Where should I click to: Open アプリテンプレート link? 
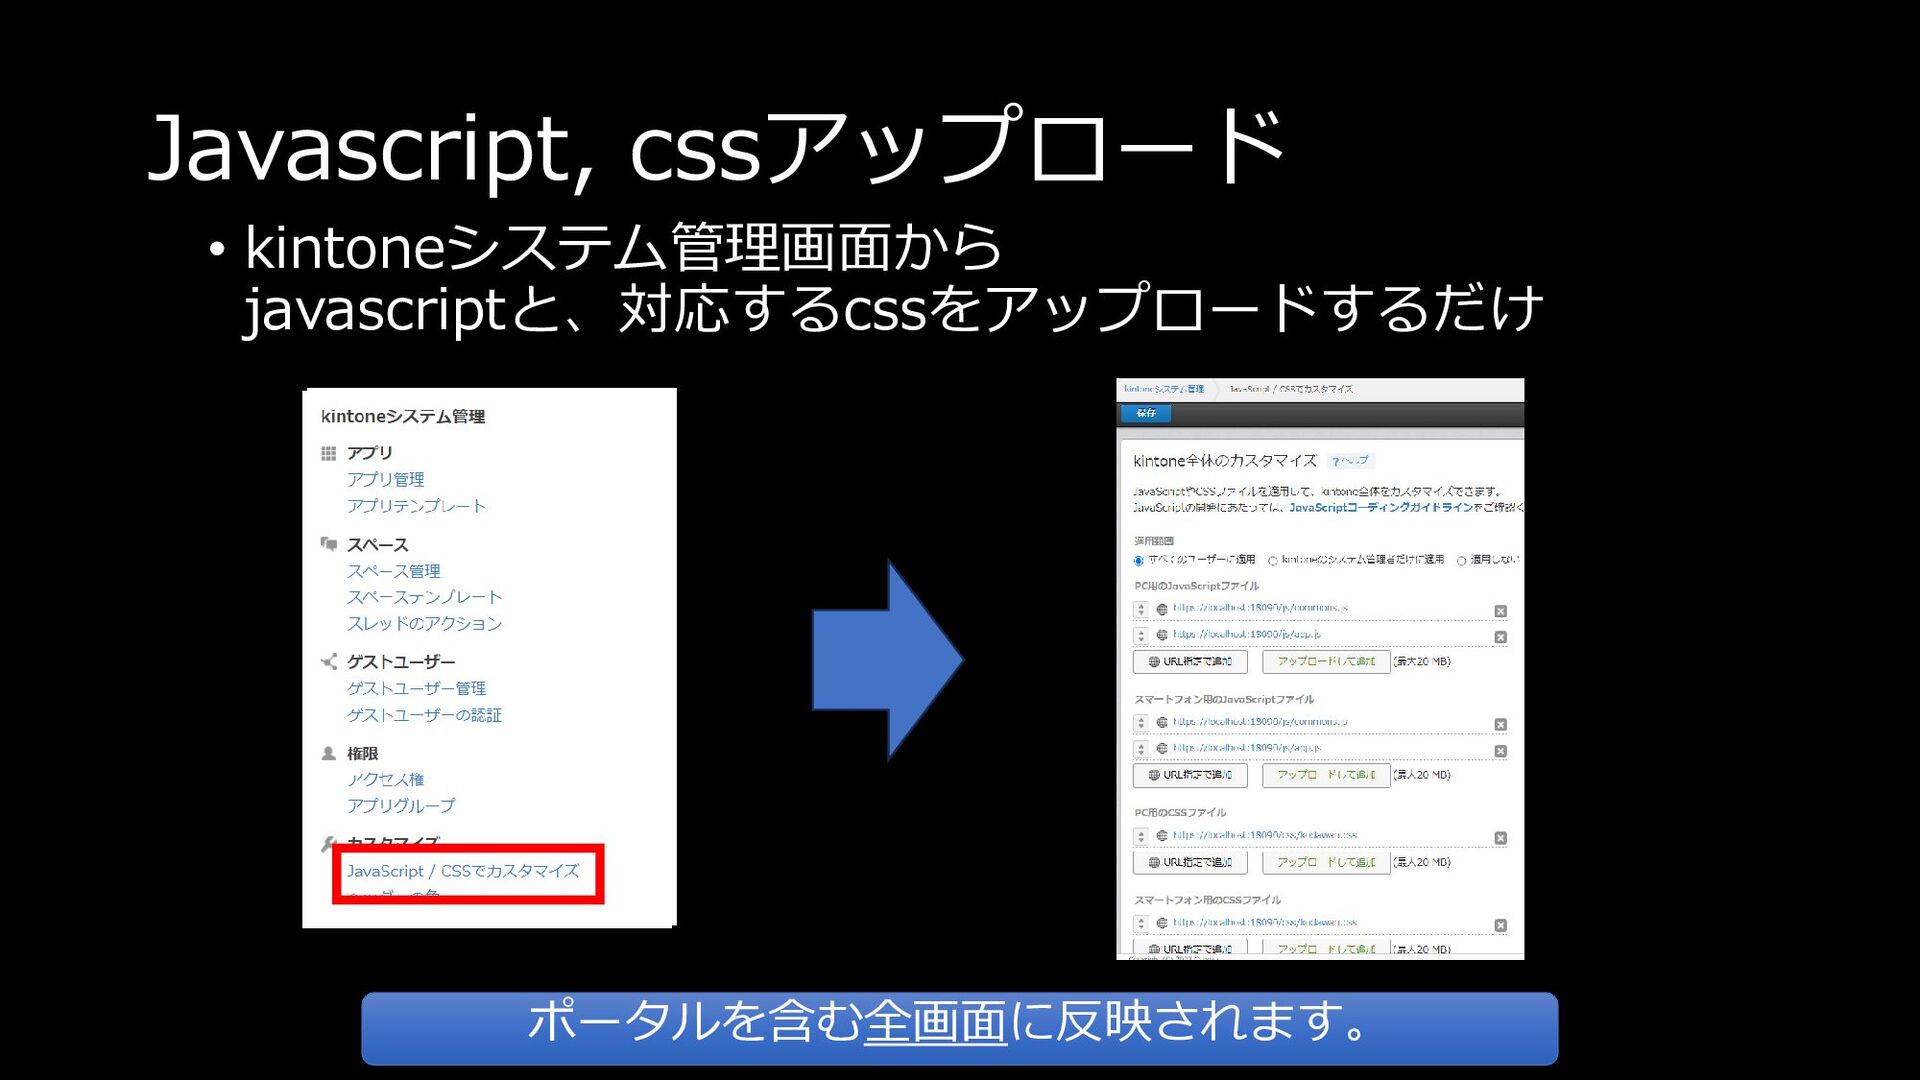[x=416, y=506]
